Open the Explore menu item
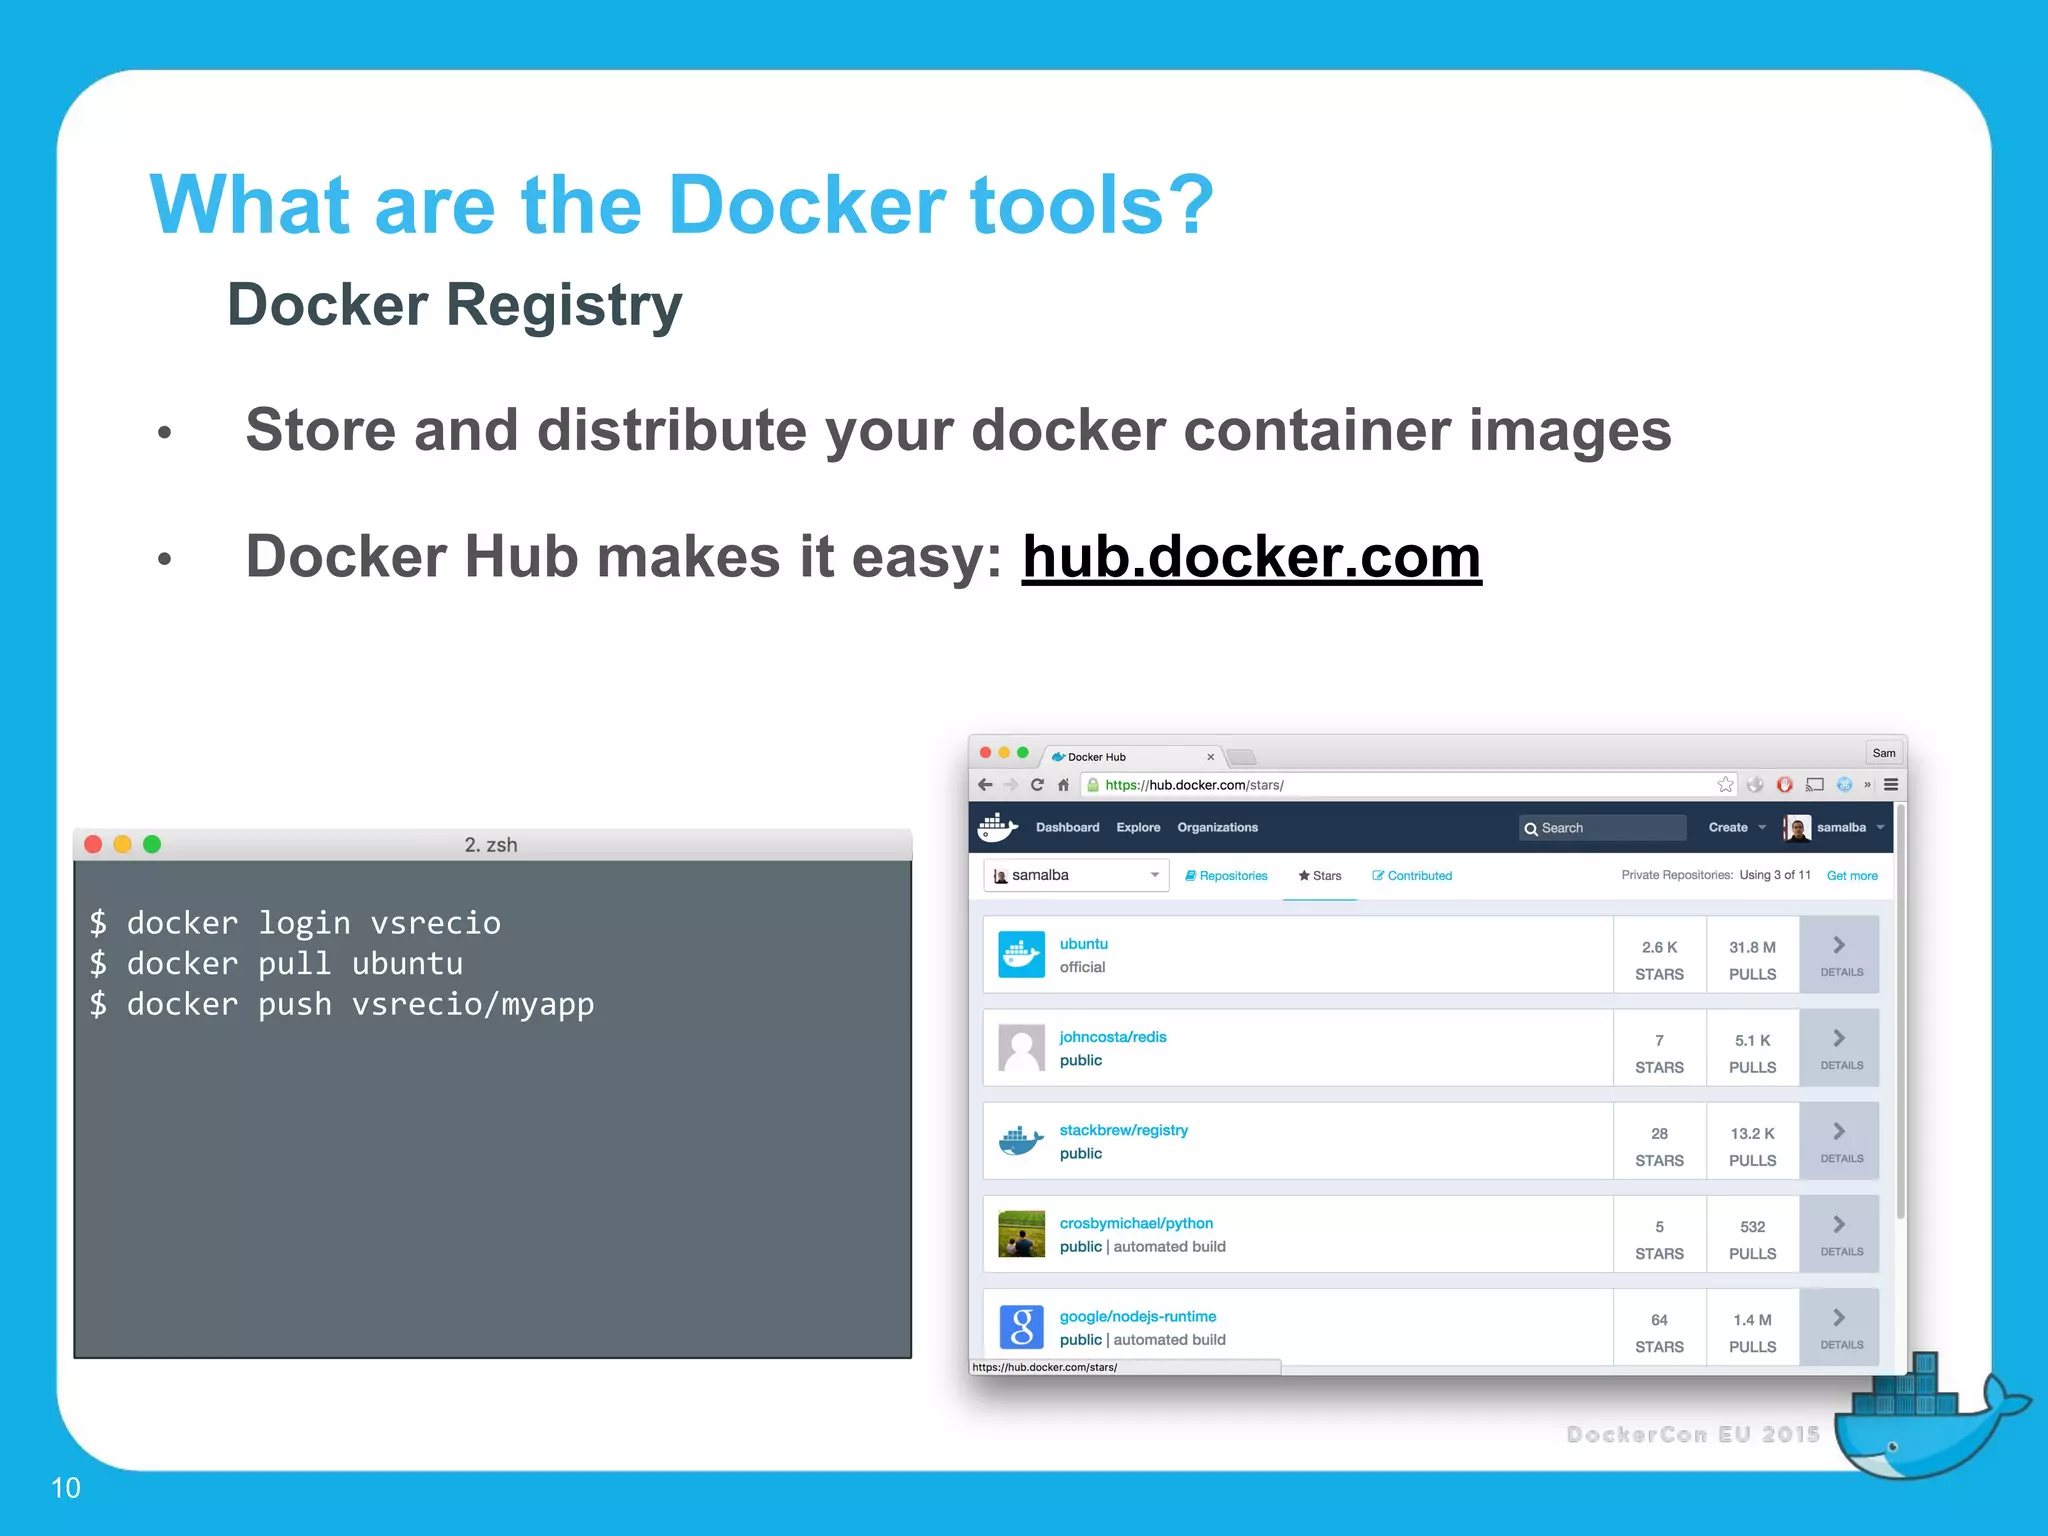2048x1536 pixels. 1138,828
